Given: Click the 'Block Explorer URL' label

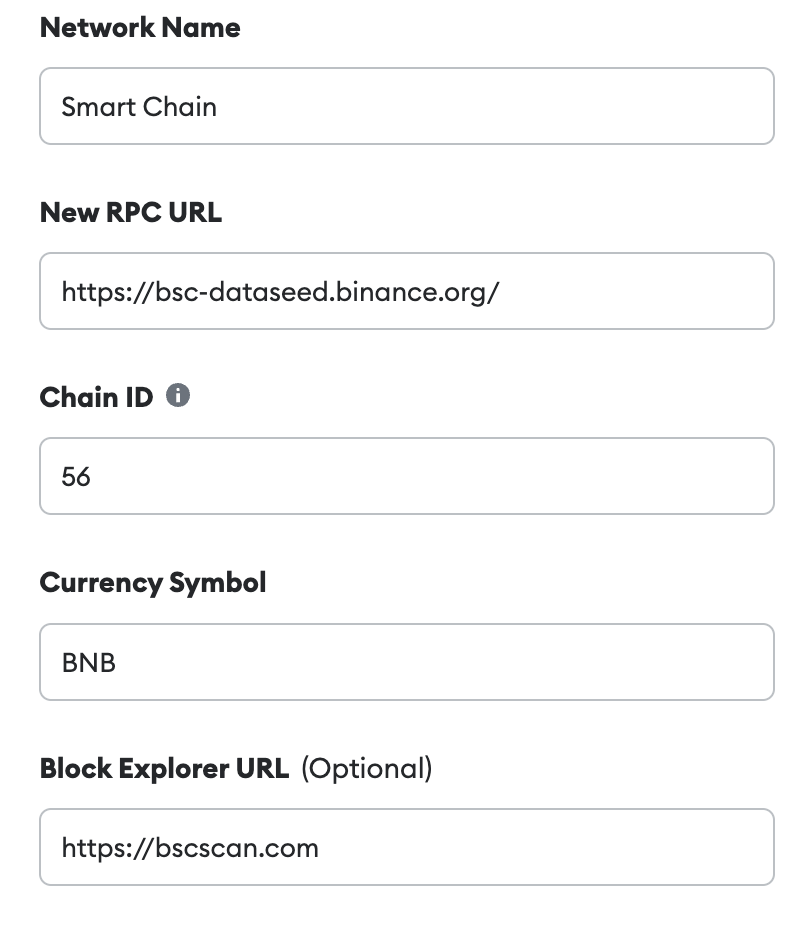Looking at the screenshot, I should tap(165, 768).
